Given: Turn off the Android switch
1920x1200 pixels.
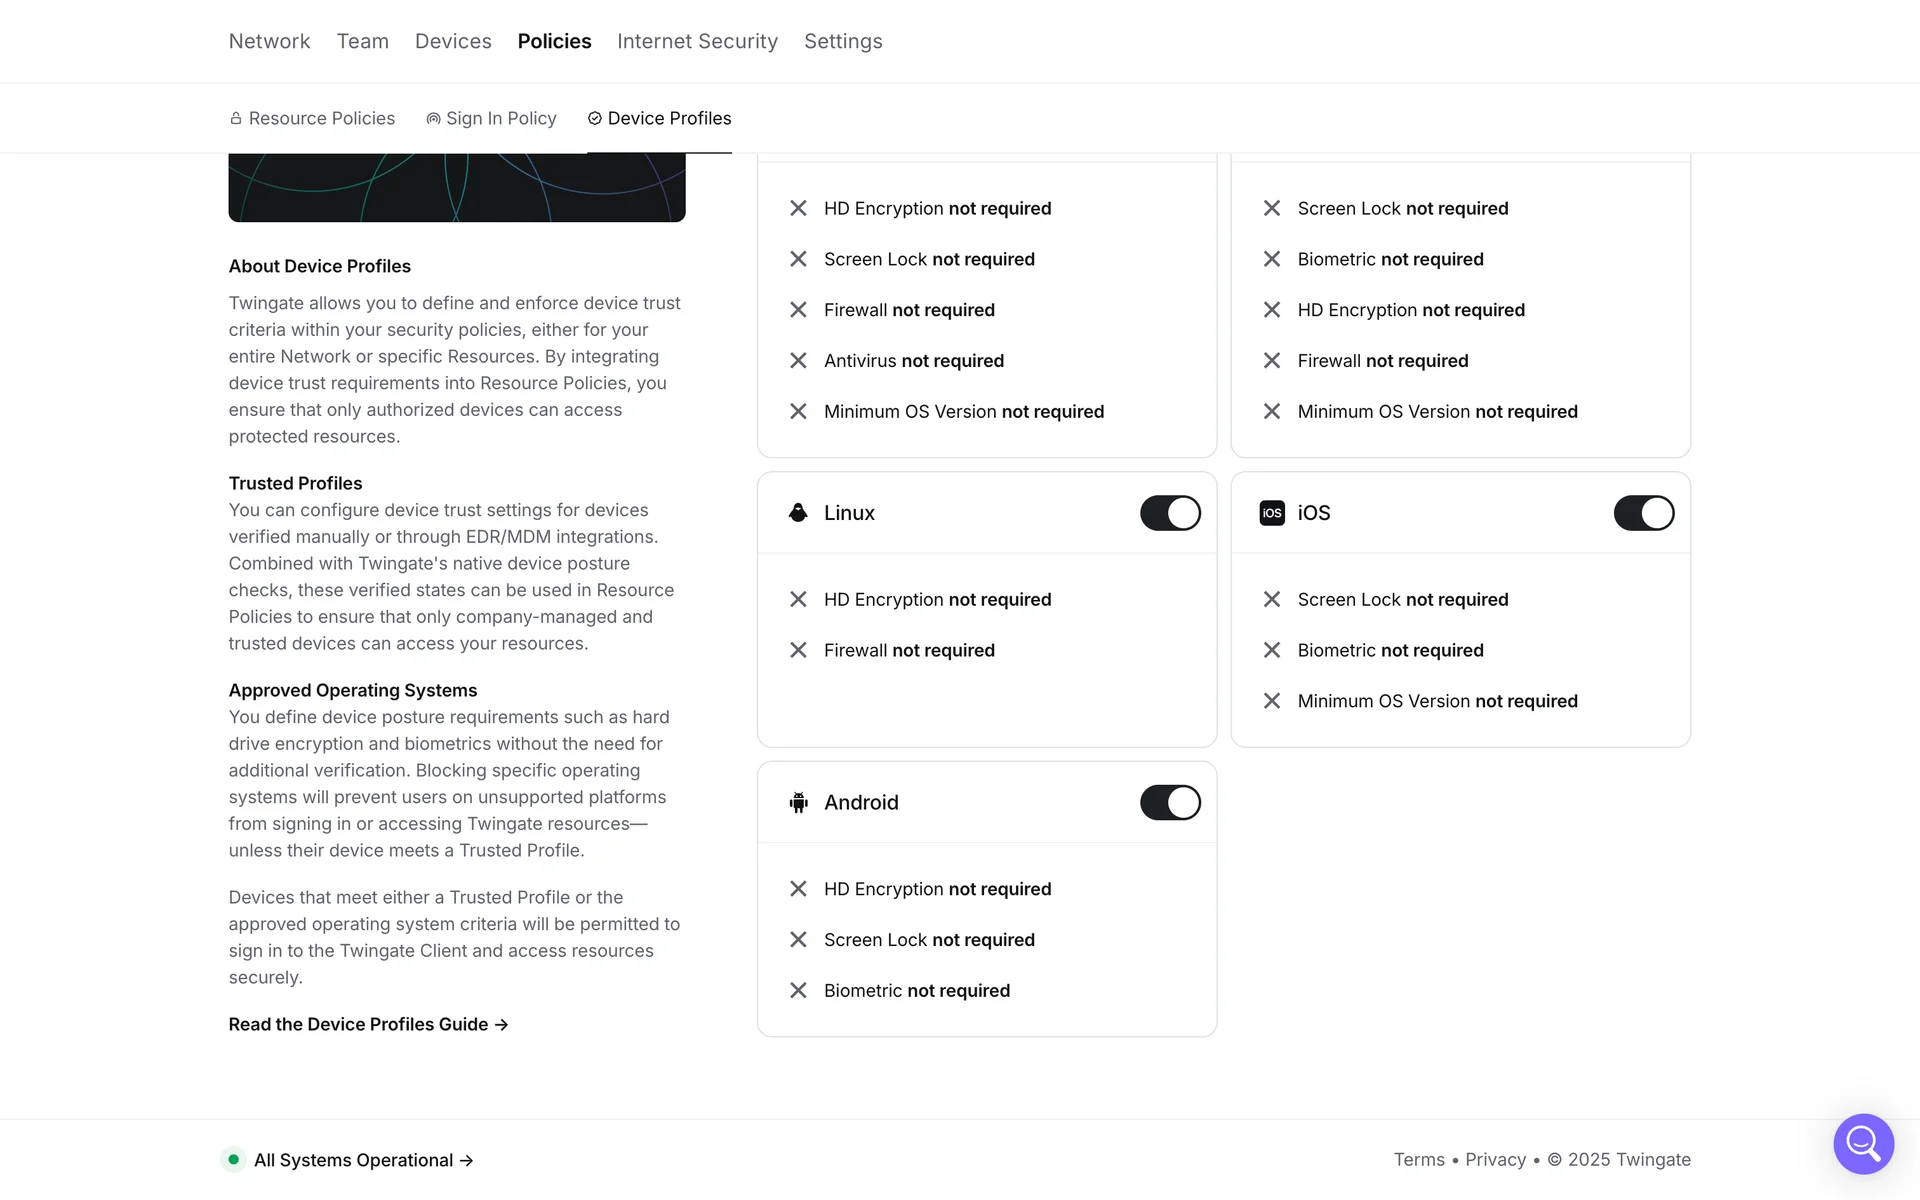Looking at the screenshot, I should pyautogui.click(x=1170, y=803).
